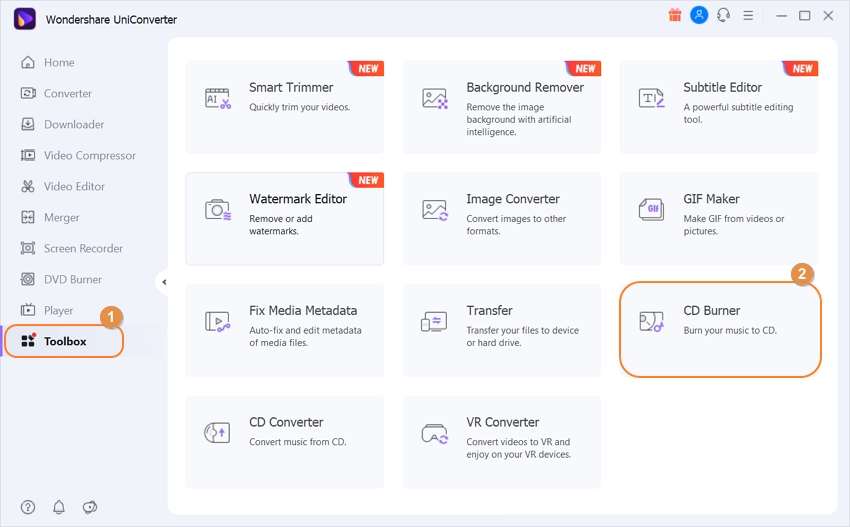Open the Image Converter title
Screen dimensions: 850x527
[x=513, y=199]
